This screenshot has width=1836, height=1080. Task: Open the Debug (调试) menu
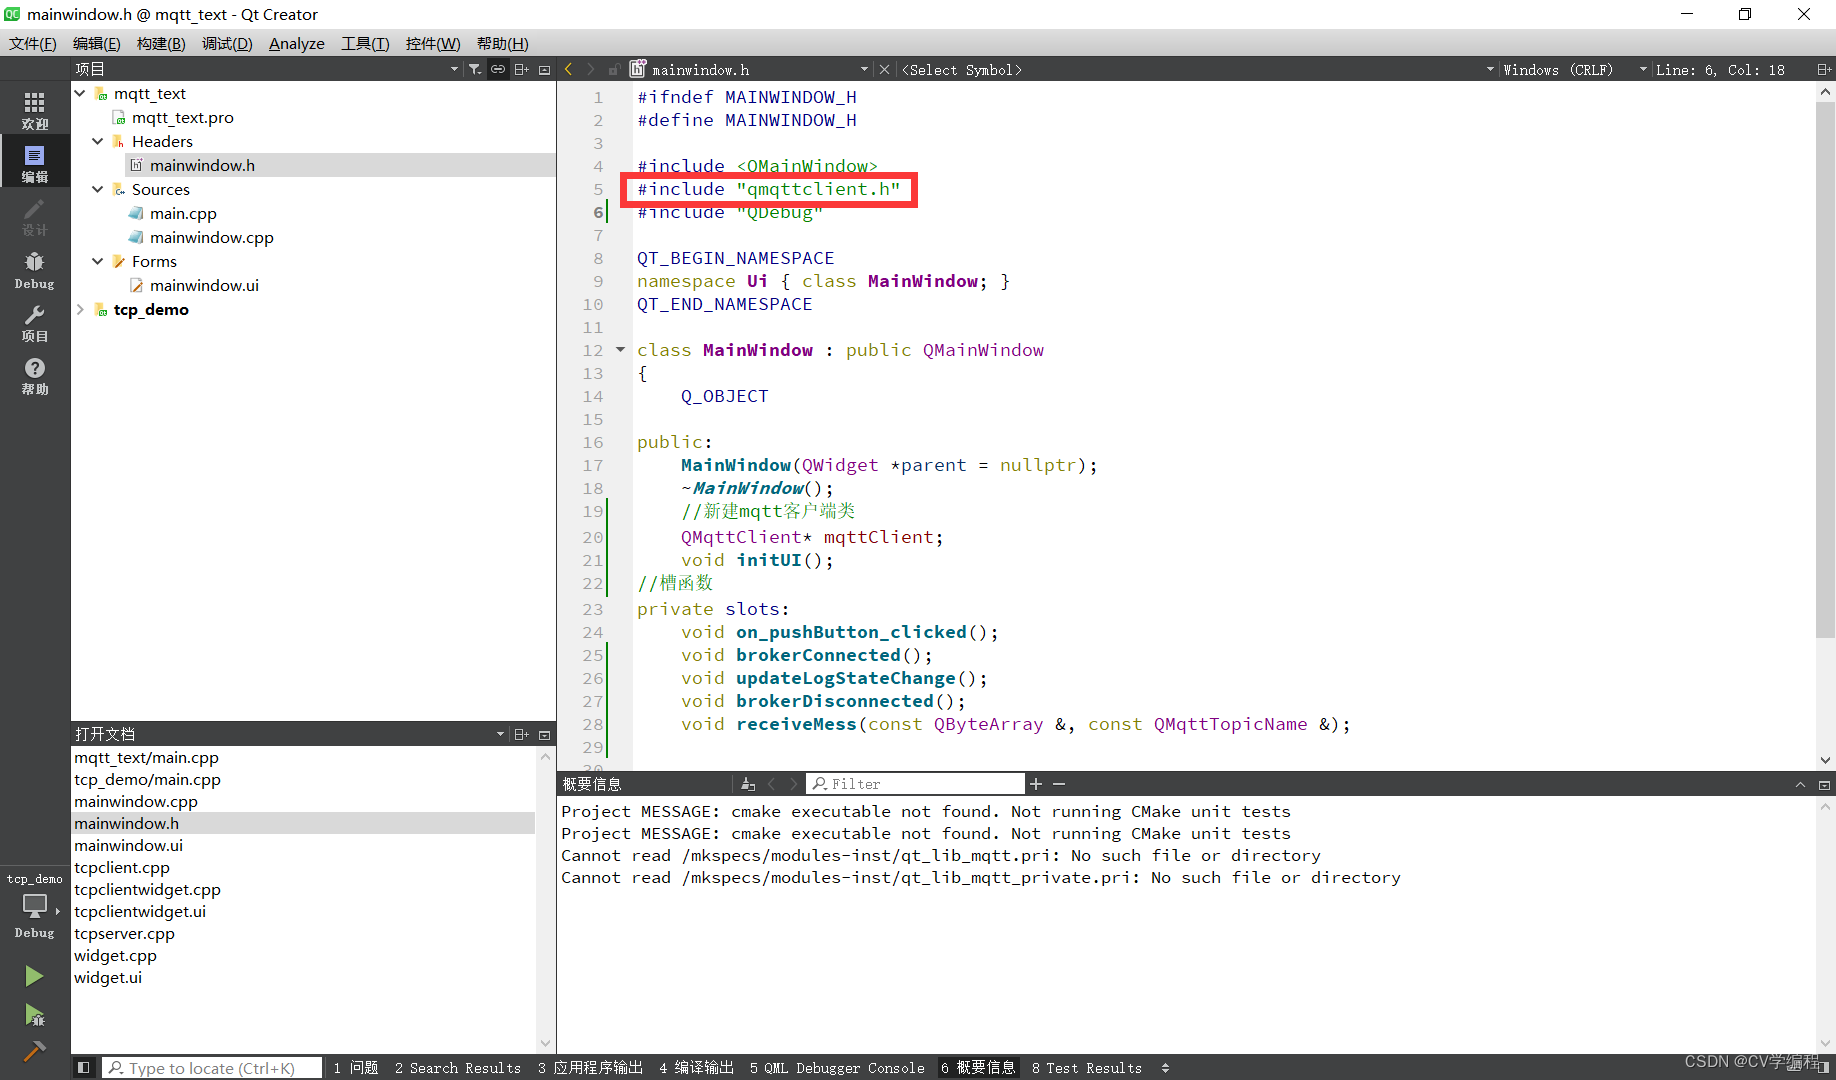pyautogui.click(x=227, y=43)
